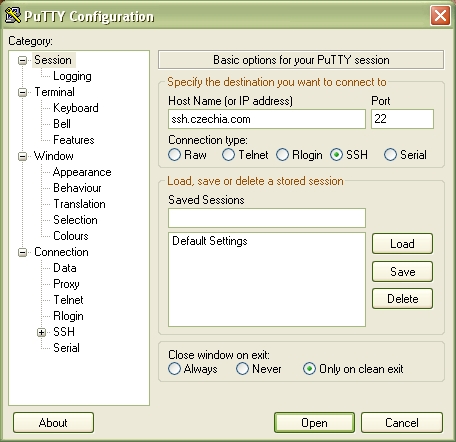Open Keyboard settings in the tree

76,108
